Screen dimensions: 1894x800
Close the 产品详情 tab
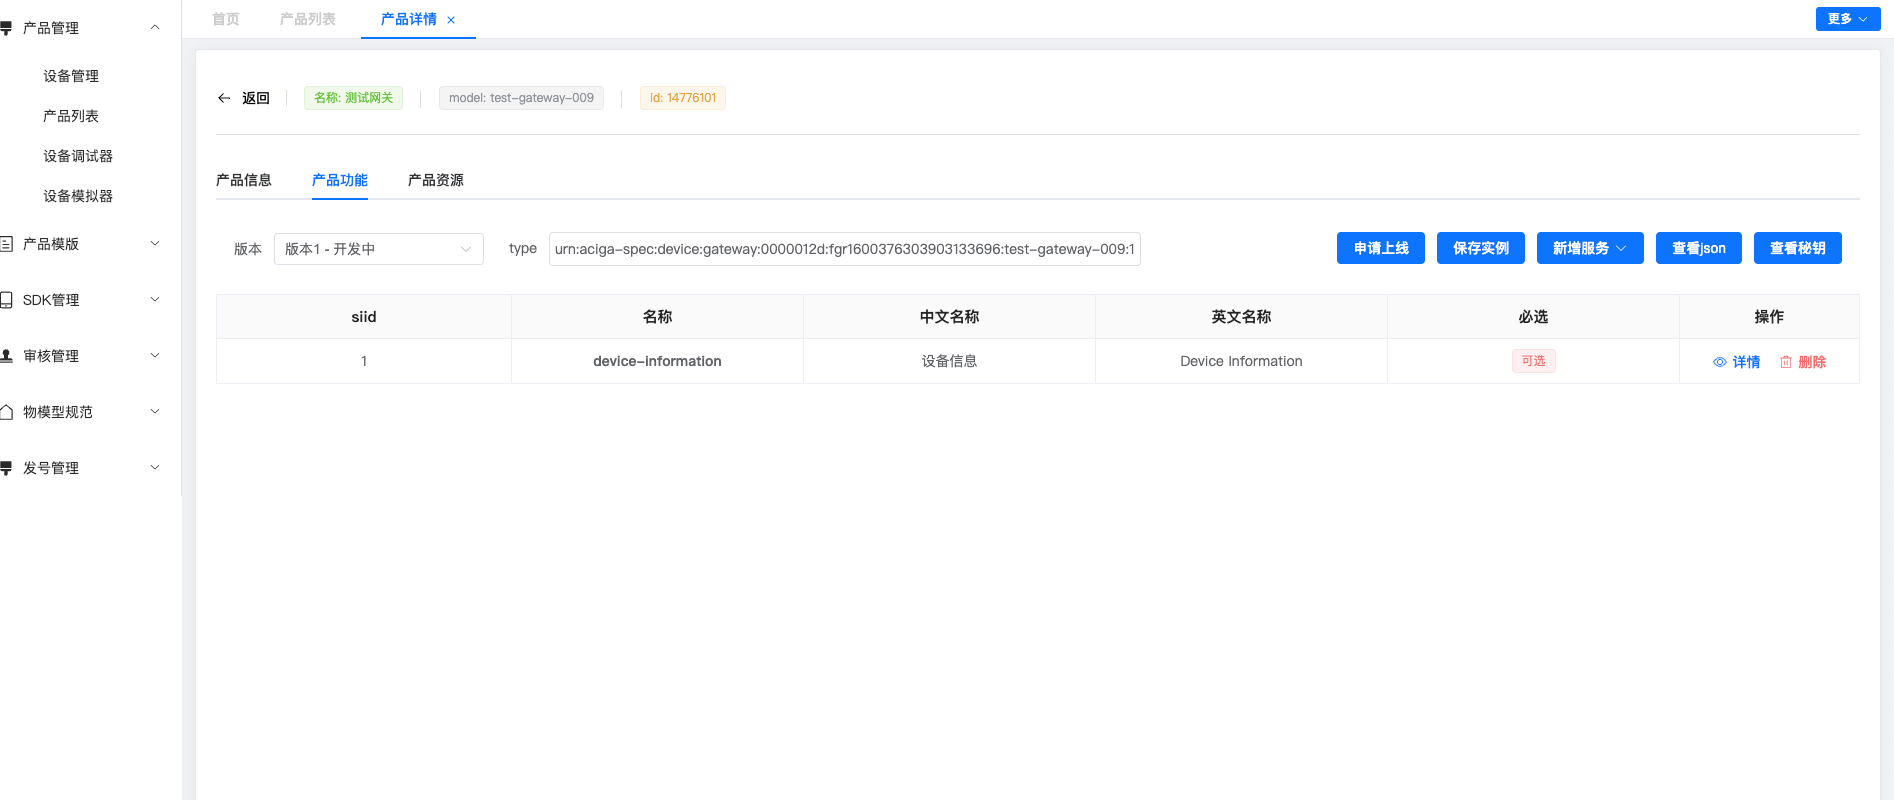tap(451, 20)
